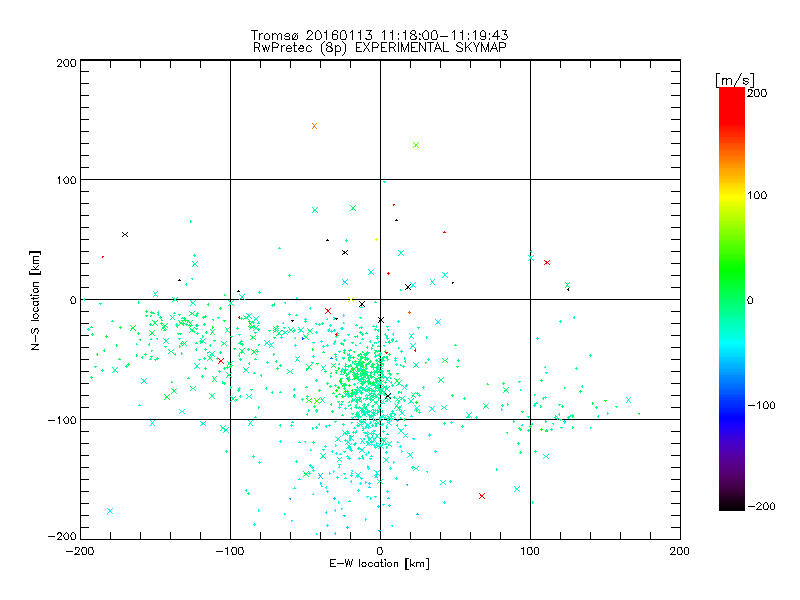Select the "N-S location [km]" axis label

click(x=35, y=301)
